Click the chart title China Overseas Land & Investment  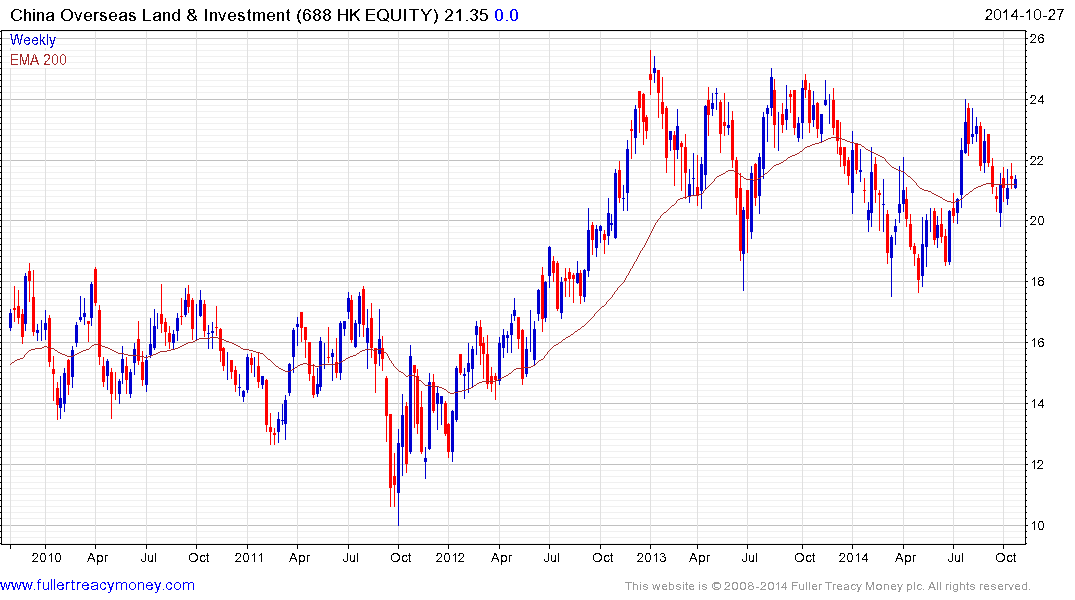(151, 15)
